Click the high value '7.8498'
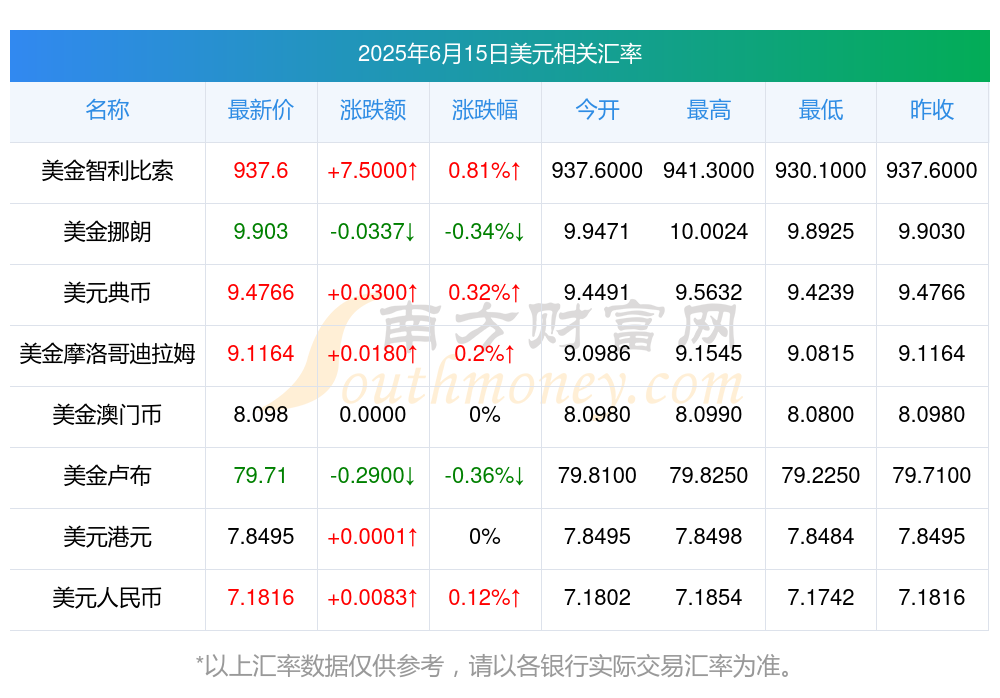Screen dimensions: 1000x698 point(709,537)
